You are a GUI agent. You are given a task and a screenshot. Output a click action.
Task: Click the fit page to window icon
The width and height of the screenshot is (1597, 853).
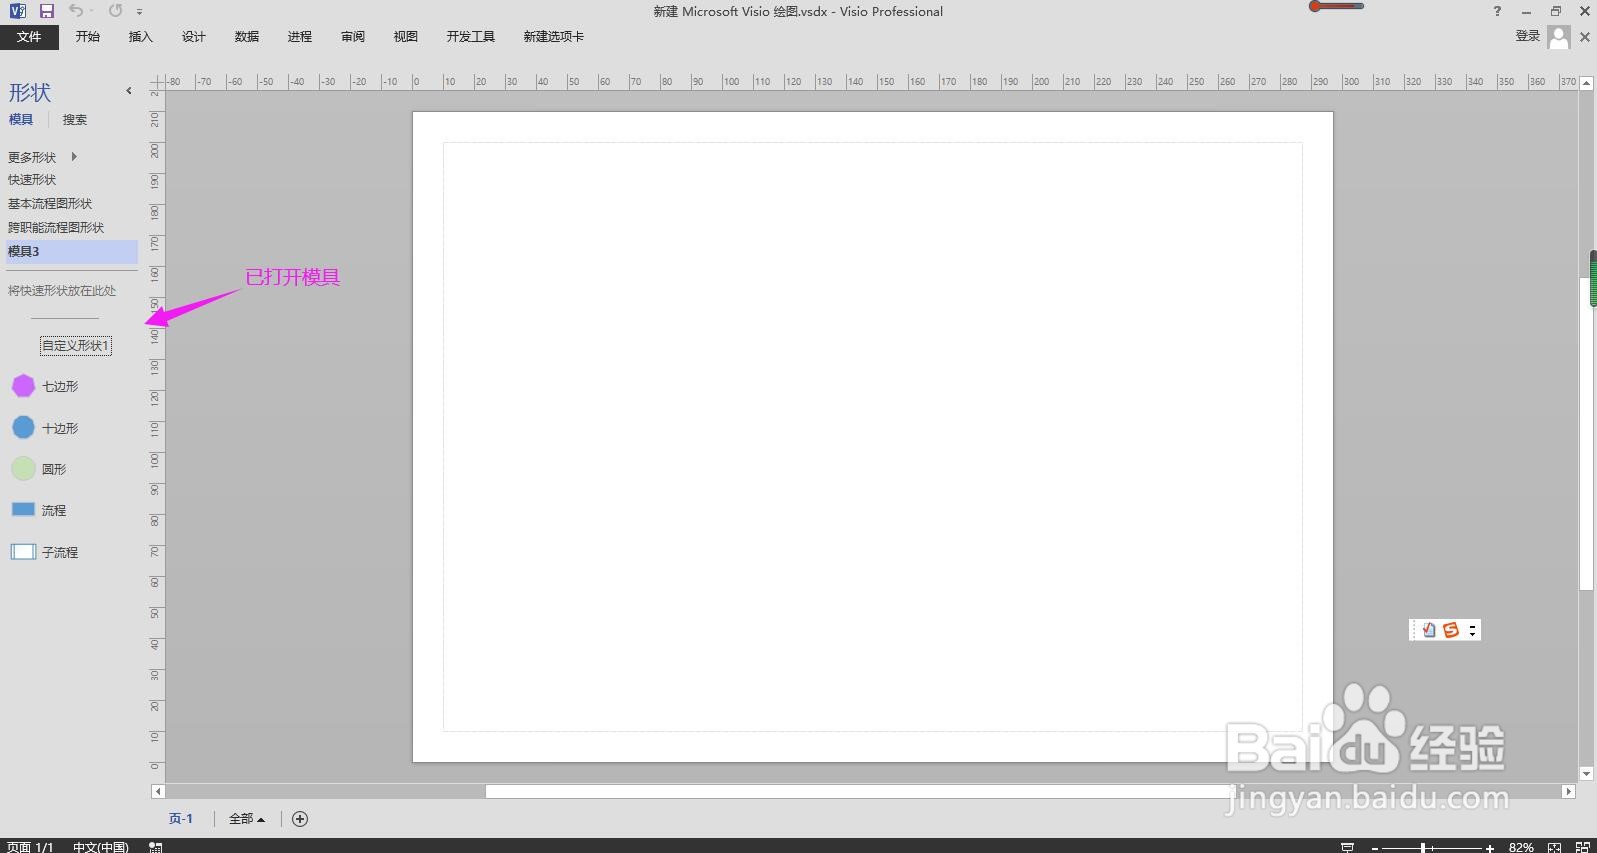(1554, 847)
